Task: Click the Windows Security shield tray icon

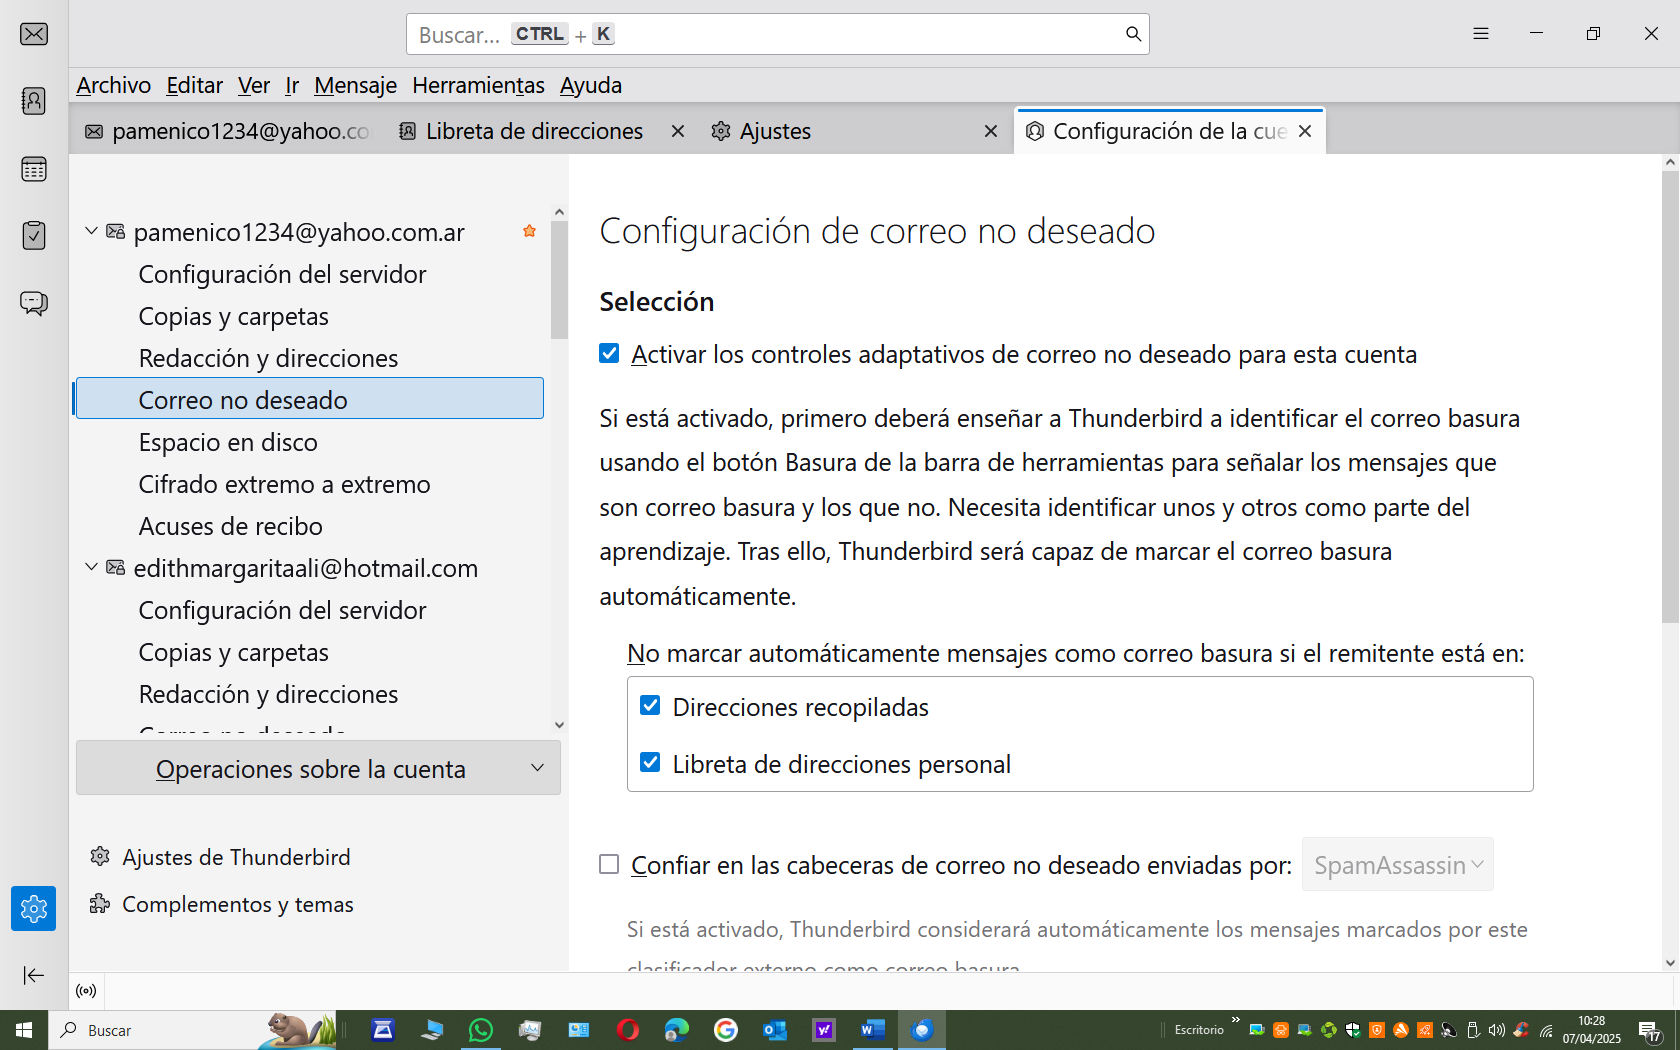Action: coord(1353,1030)
